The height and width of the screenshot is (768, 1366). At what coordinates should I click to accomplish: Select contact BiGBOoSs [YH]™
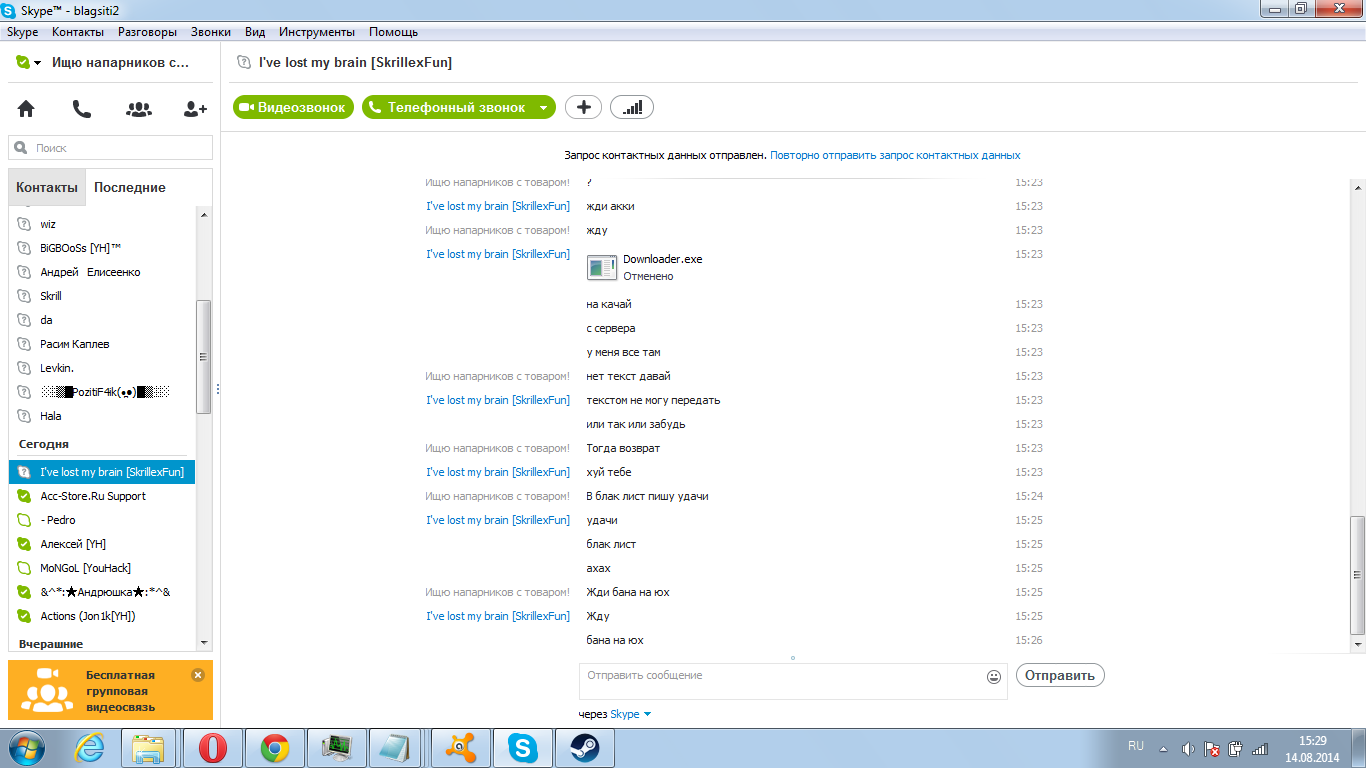102,248
